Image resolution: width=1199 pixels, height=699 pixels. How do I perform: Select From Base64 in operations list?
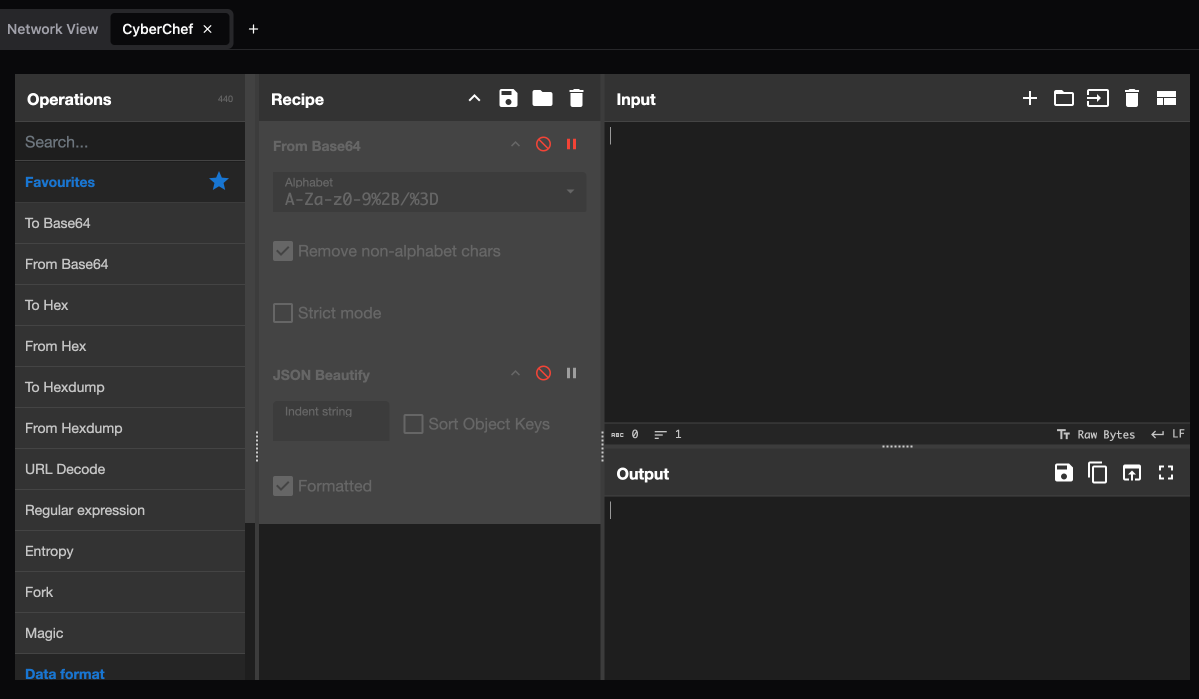(130, 264)
